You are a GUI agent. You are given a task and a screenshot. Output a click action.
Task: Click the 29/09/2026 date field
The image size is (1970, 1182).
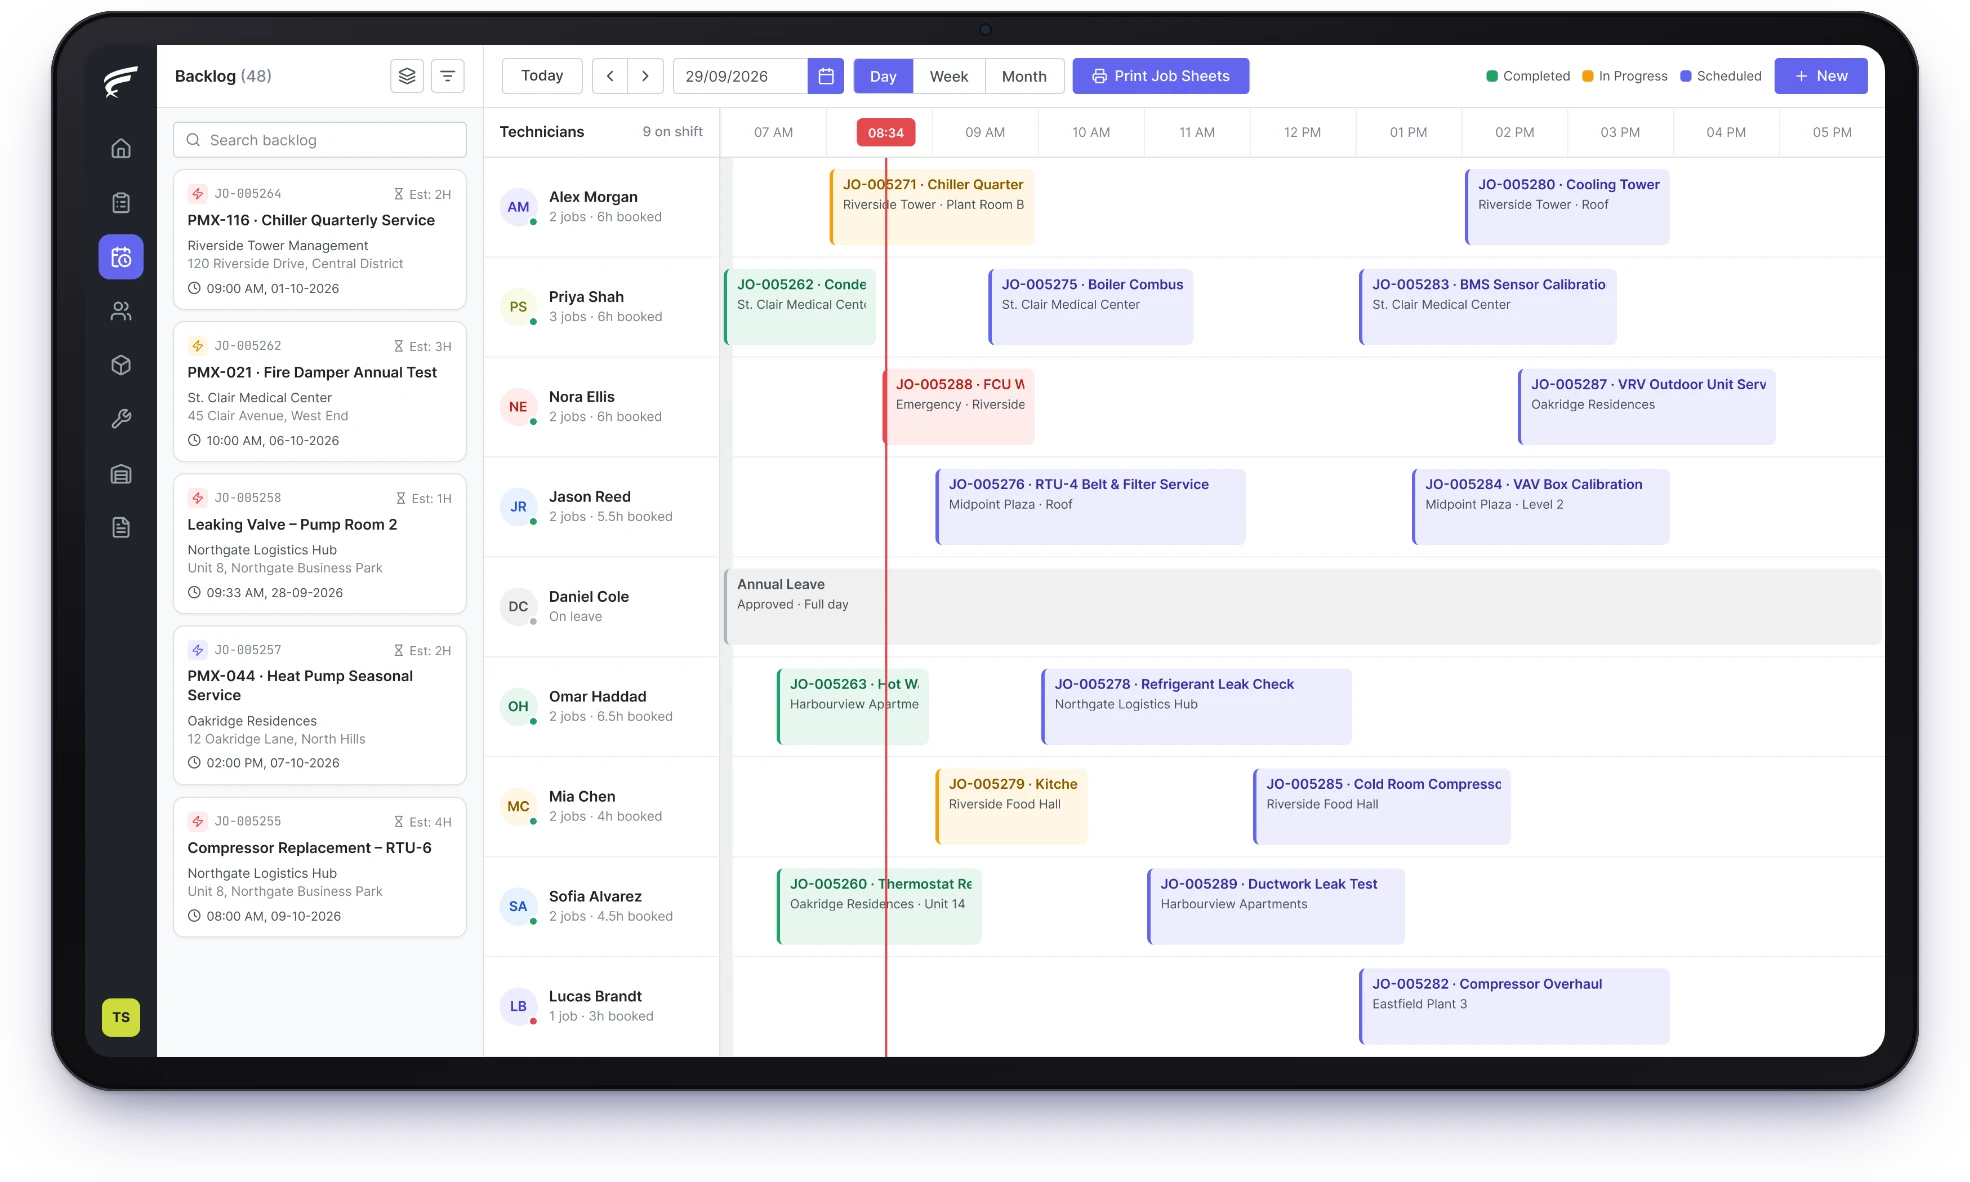(x=740, y=76)
